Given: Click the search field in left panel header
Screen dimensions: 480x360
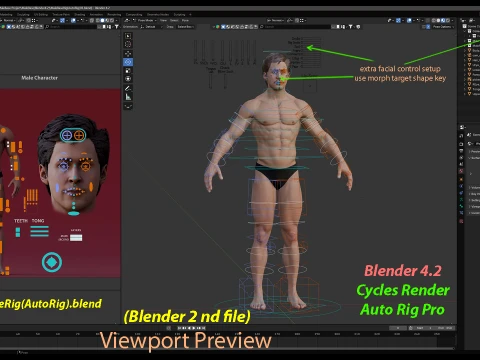Looking at the screenshot, I should tap(72, 27).
